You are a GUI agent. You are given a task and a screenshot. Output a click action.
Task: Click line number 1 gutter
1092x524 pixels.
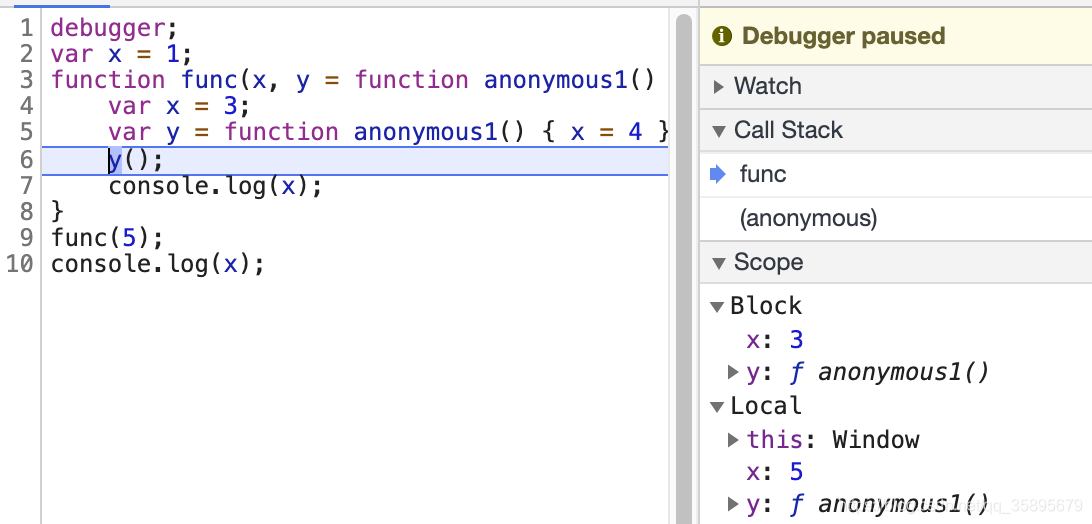(26, 29)
